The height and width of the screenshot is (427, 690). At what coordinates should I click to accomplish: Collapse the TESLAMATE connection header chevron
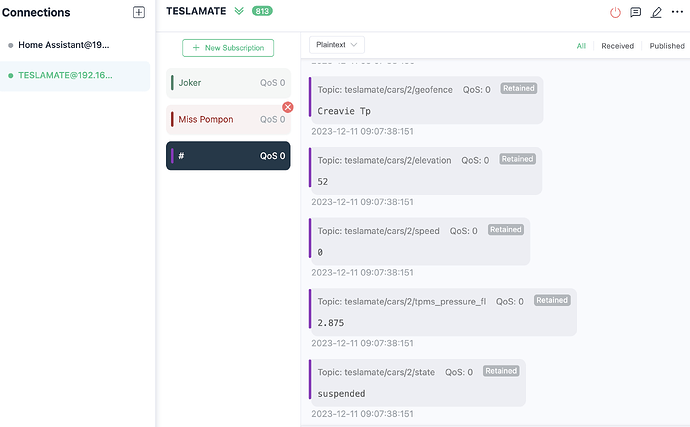tap(239, 11)
